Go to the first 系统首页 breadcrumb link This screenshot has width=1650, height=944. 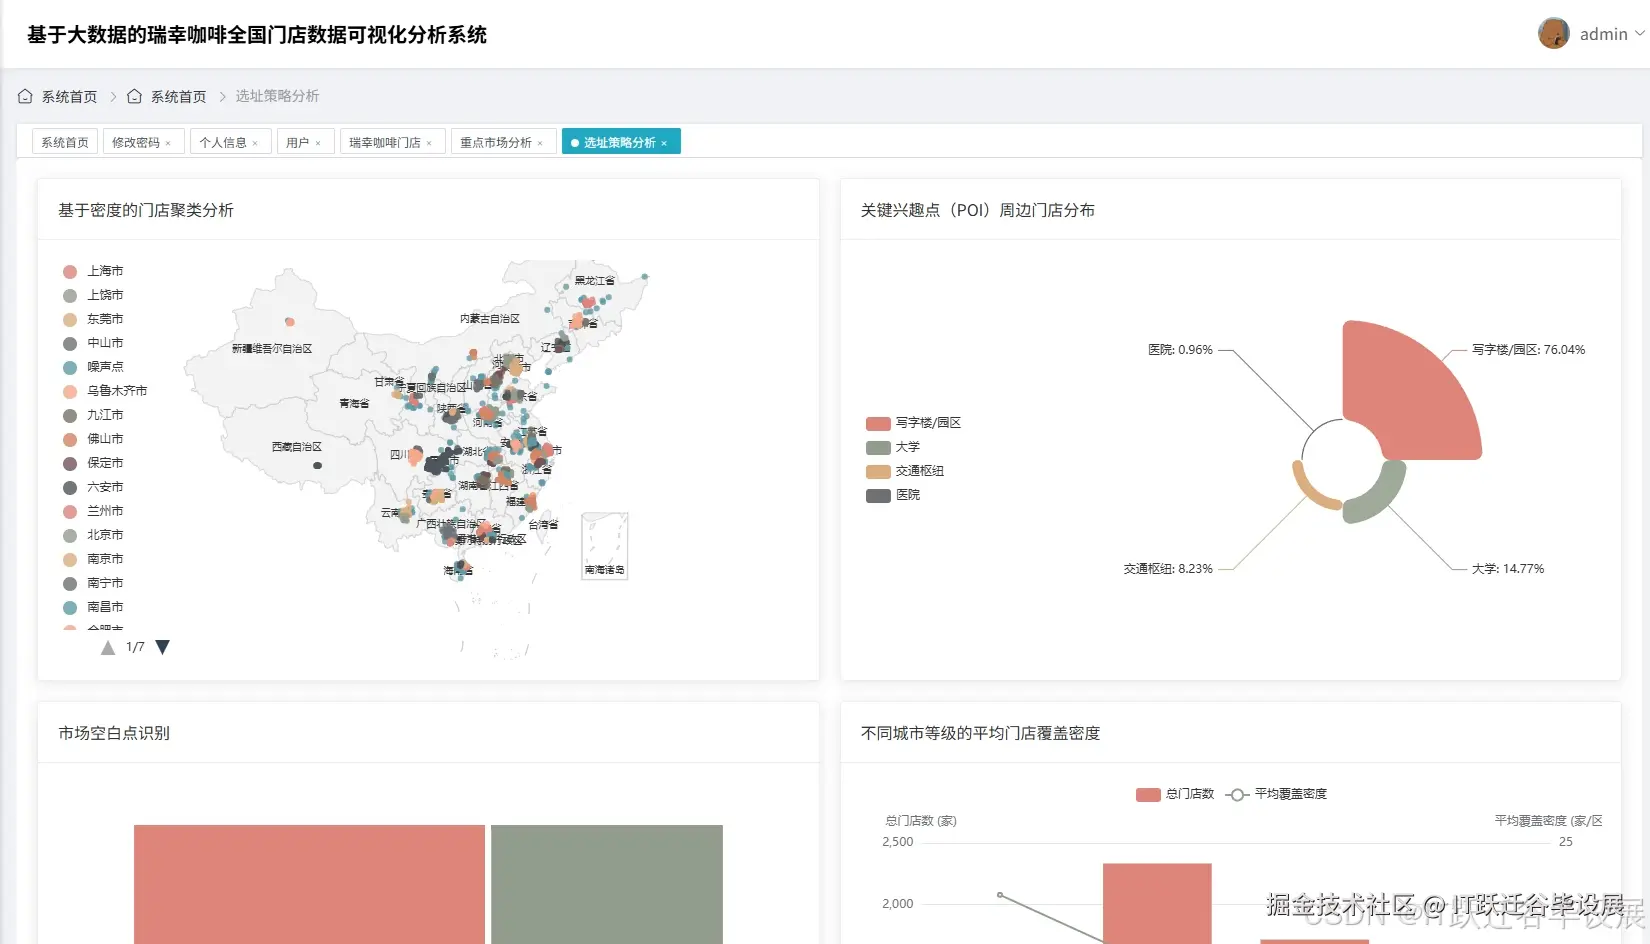pos(58,96)
